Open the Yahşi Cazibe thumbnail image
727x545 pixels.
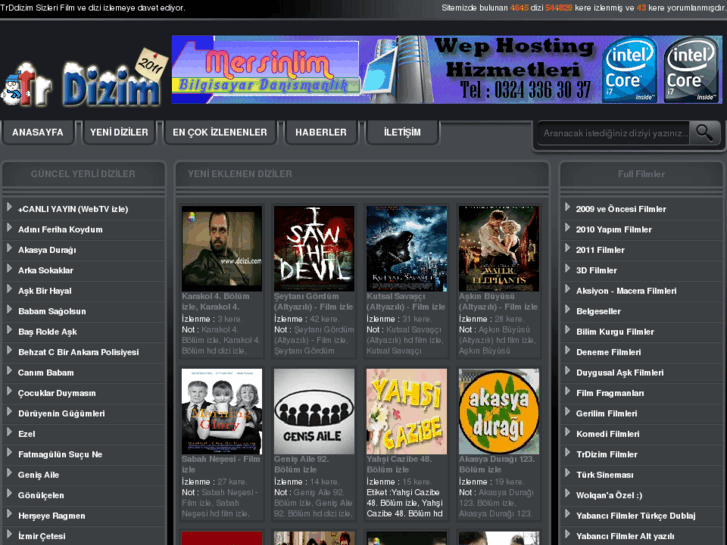point(407,411)
